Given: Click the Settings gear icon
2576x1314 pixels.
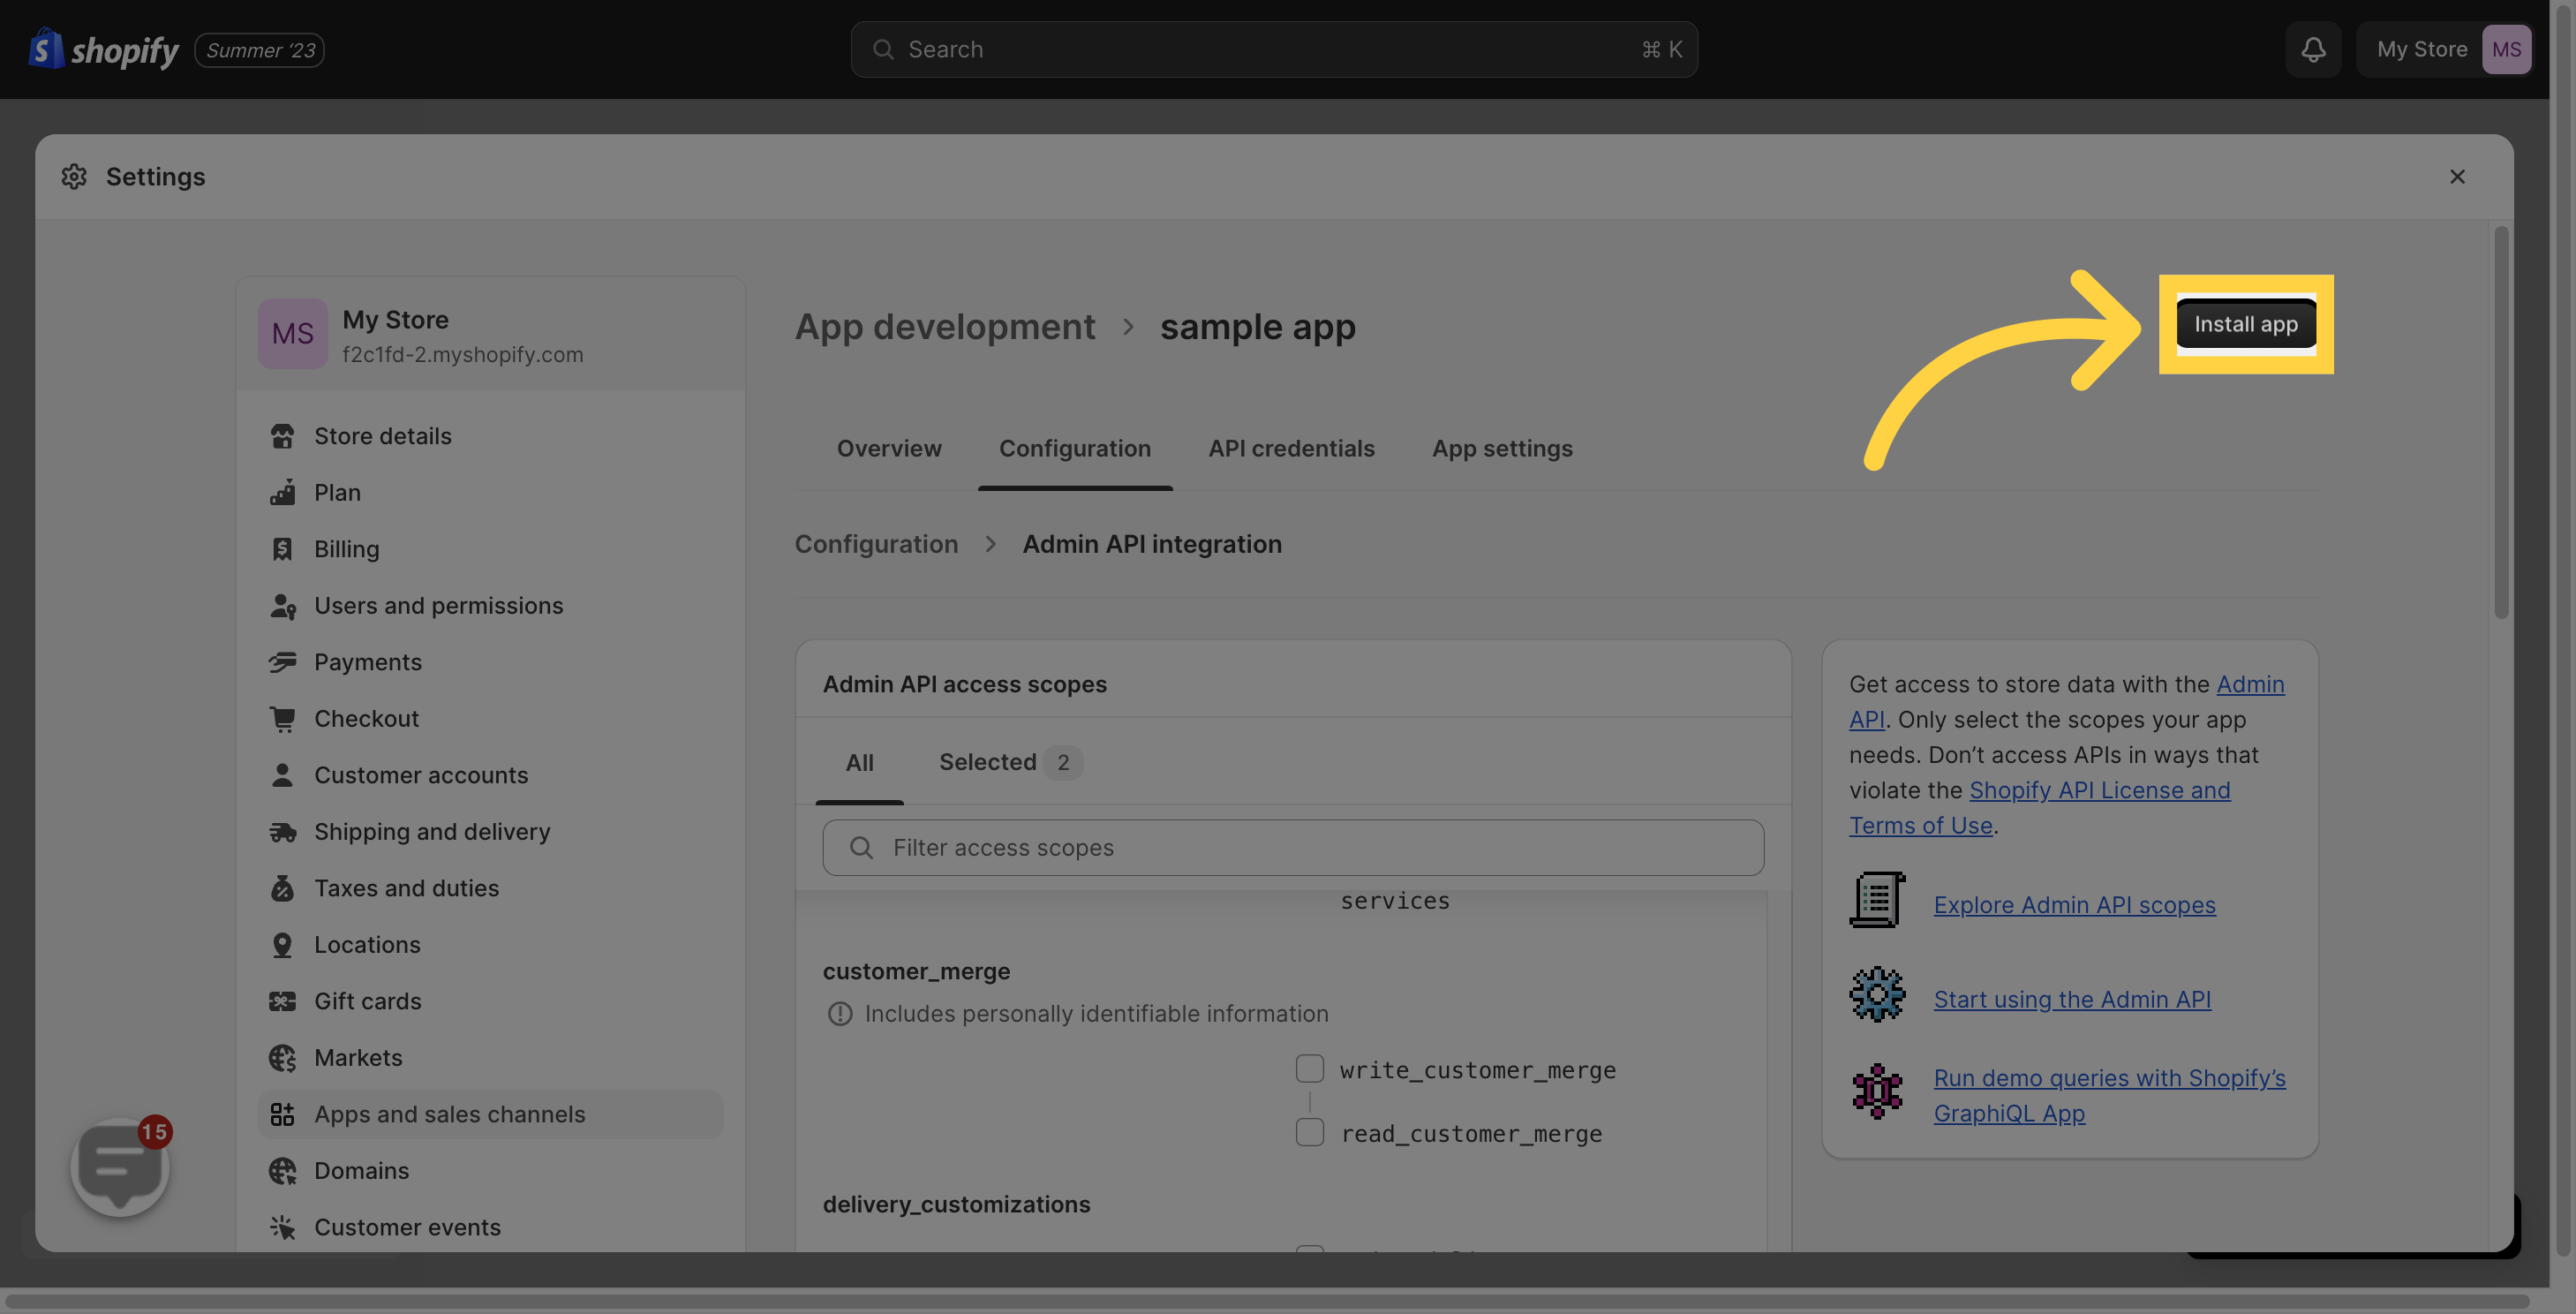Looking at the screenshot, I should click(74, 177).
